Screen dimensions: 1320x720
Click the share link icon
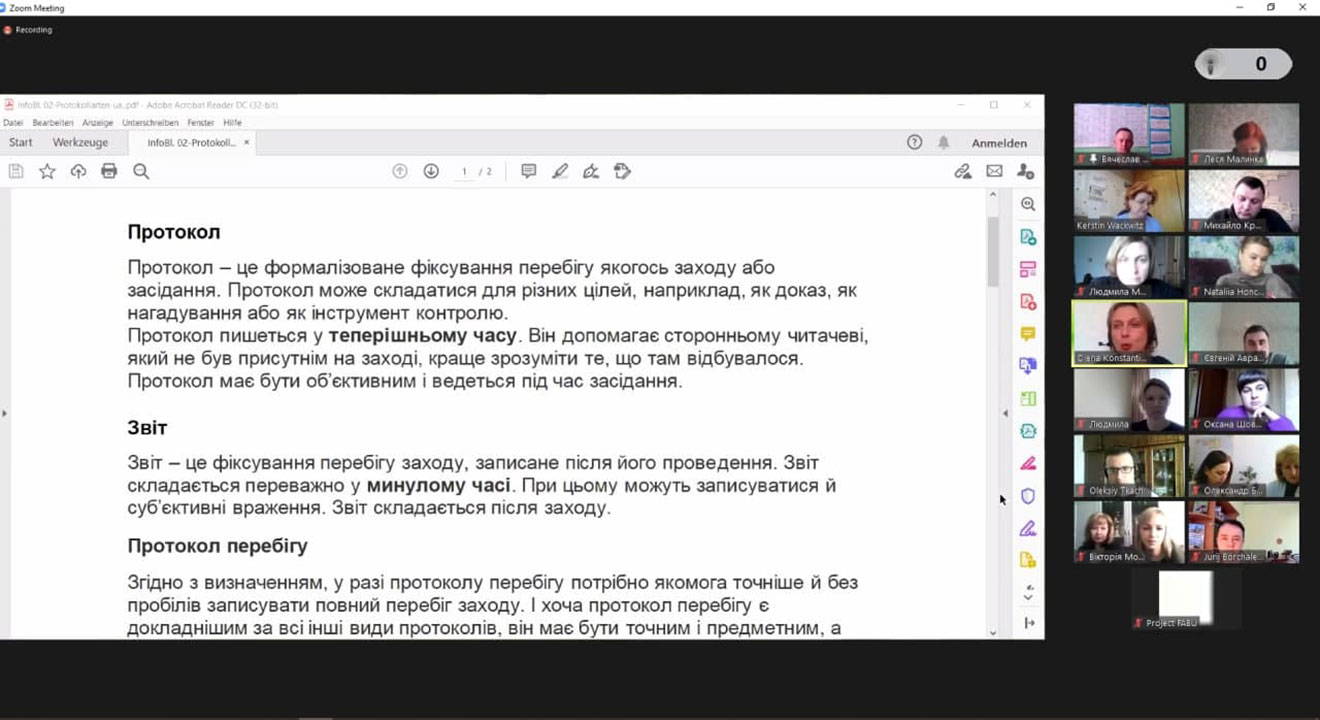[963, 171]
